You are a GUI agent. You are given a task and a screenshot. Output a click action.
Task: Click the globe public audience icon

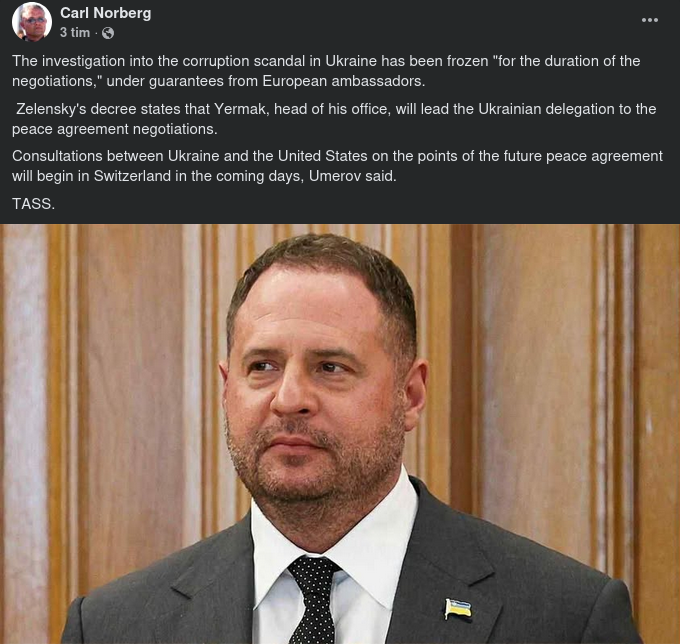click(108, 33)
